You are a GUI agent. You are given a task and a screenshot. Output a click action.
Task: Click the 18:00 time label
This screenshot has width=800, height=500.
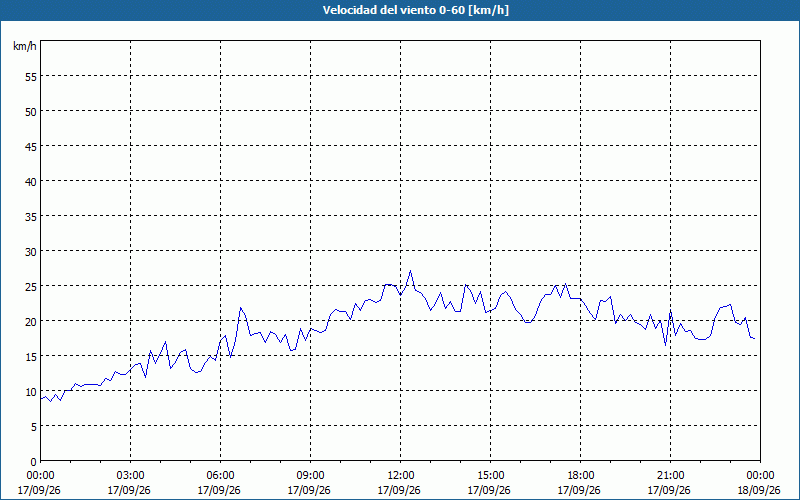coord(580,476)
